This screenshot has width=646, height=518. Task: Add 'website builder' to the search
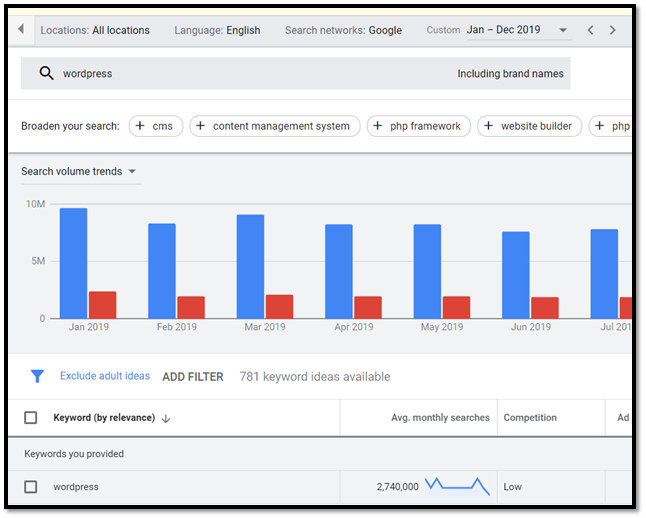529,126
